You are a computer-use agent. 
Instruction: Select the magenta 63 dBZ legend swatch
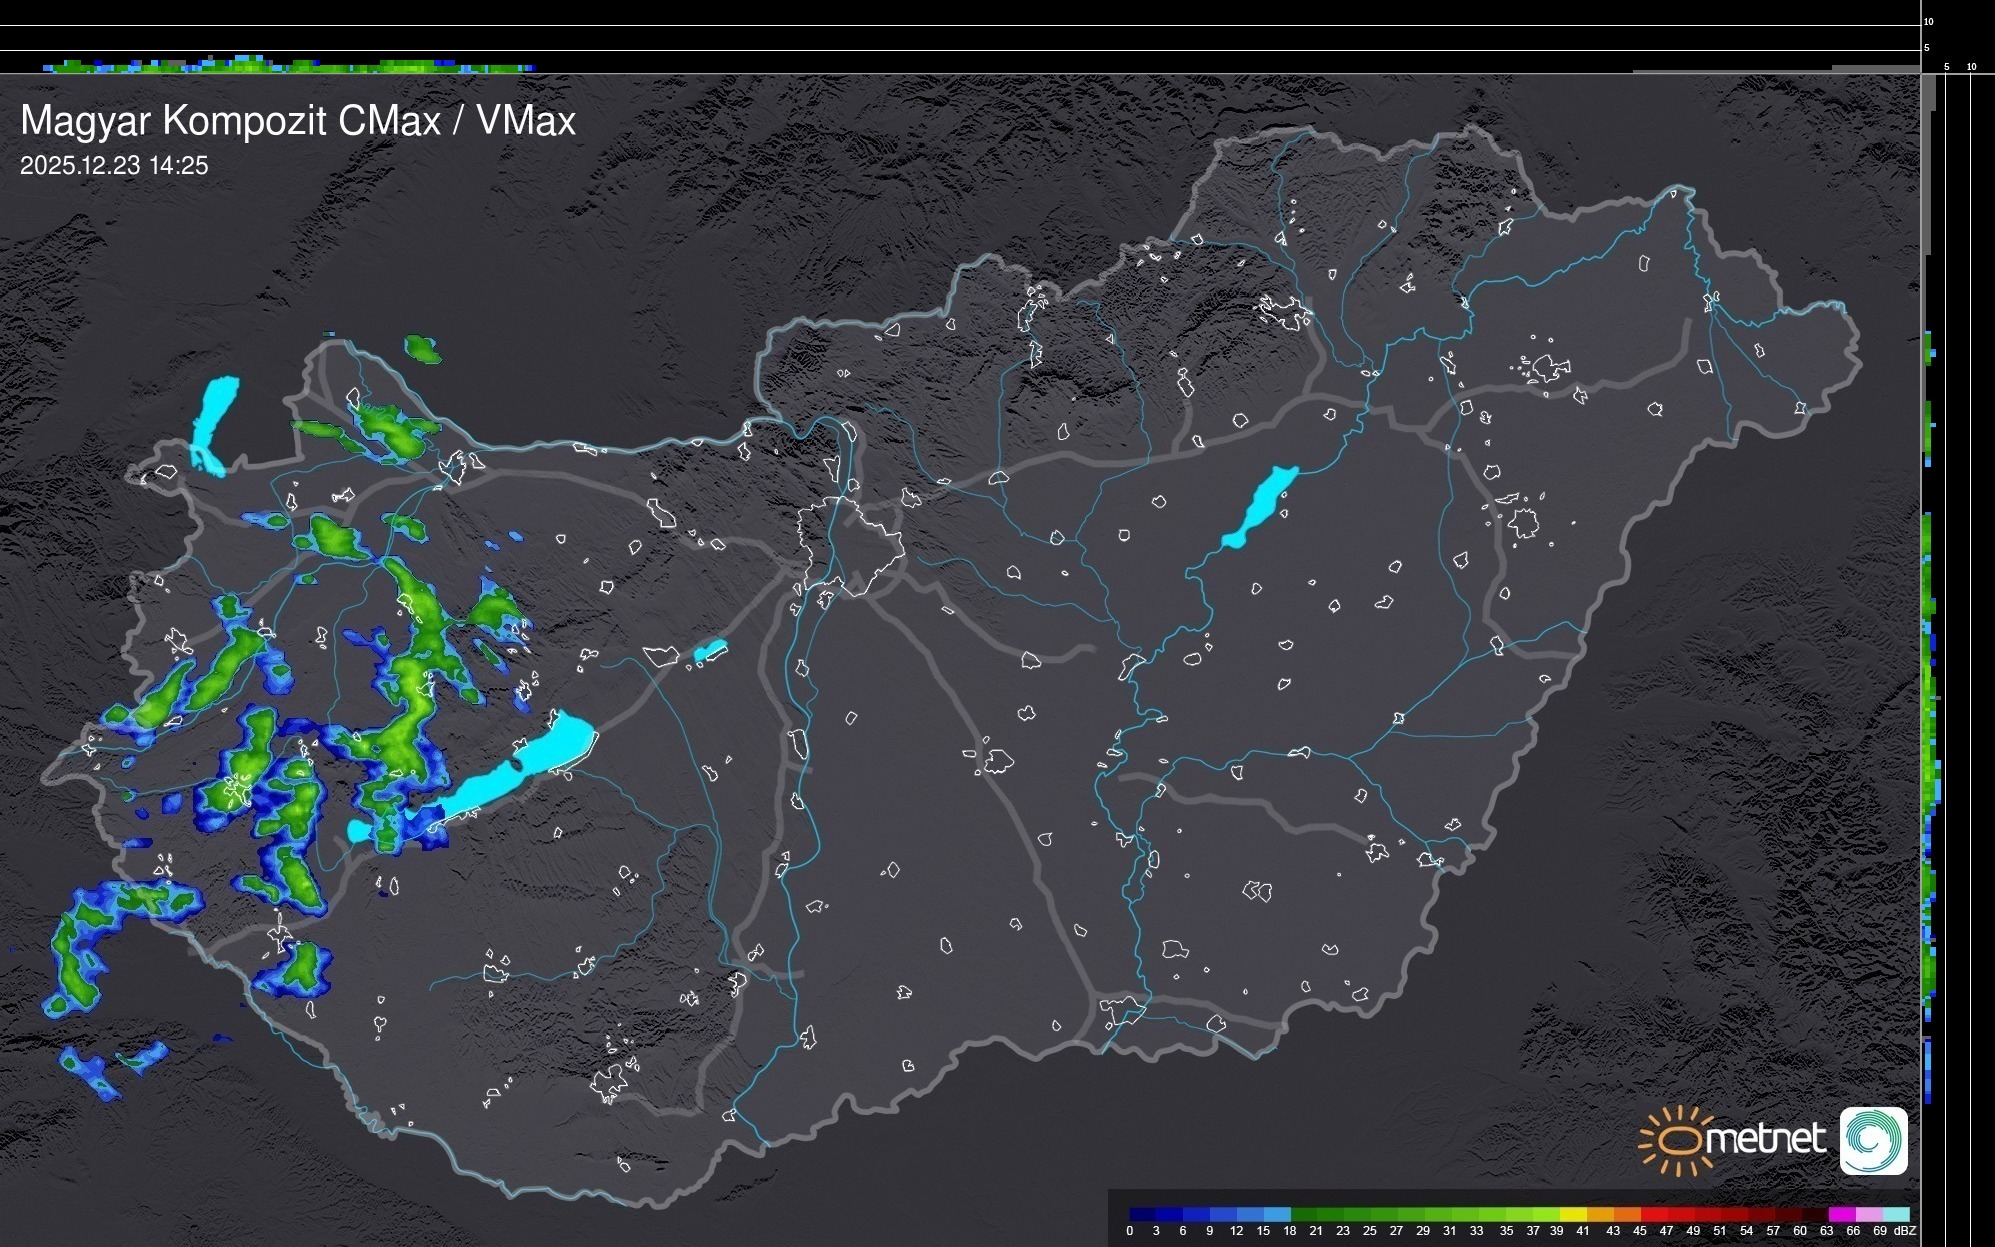pyautogui.click(x=1841, y=1214)
